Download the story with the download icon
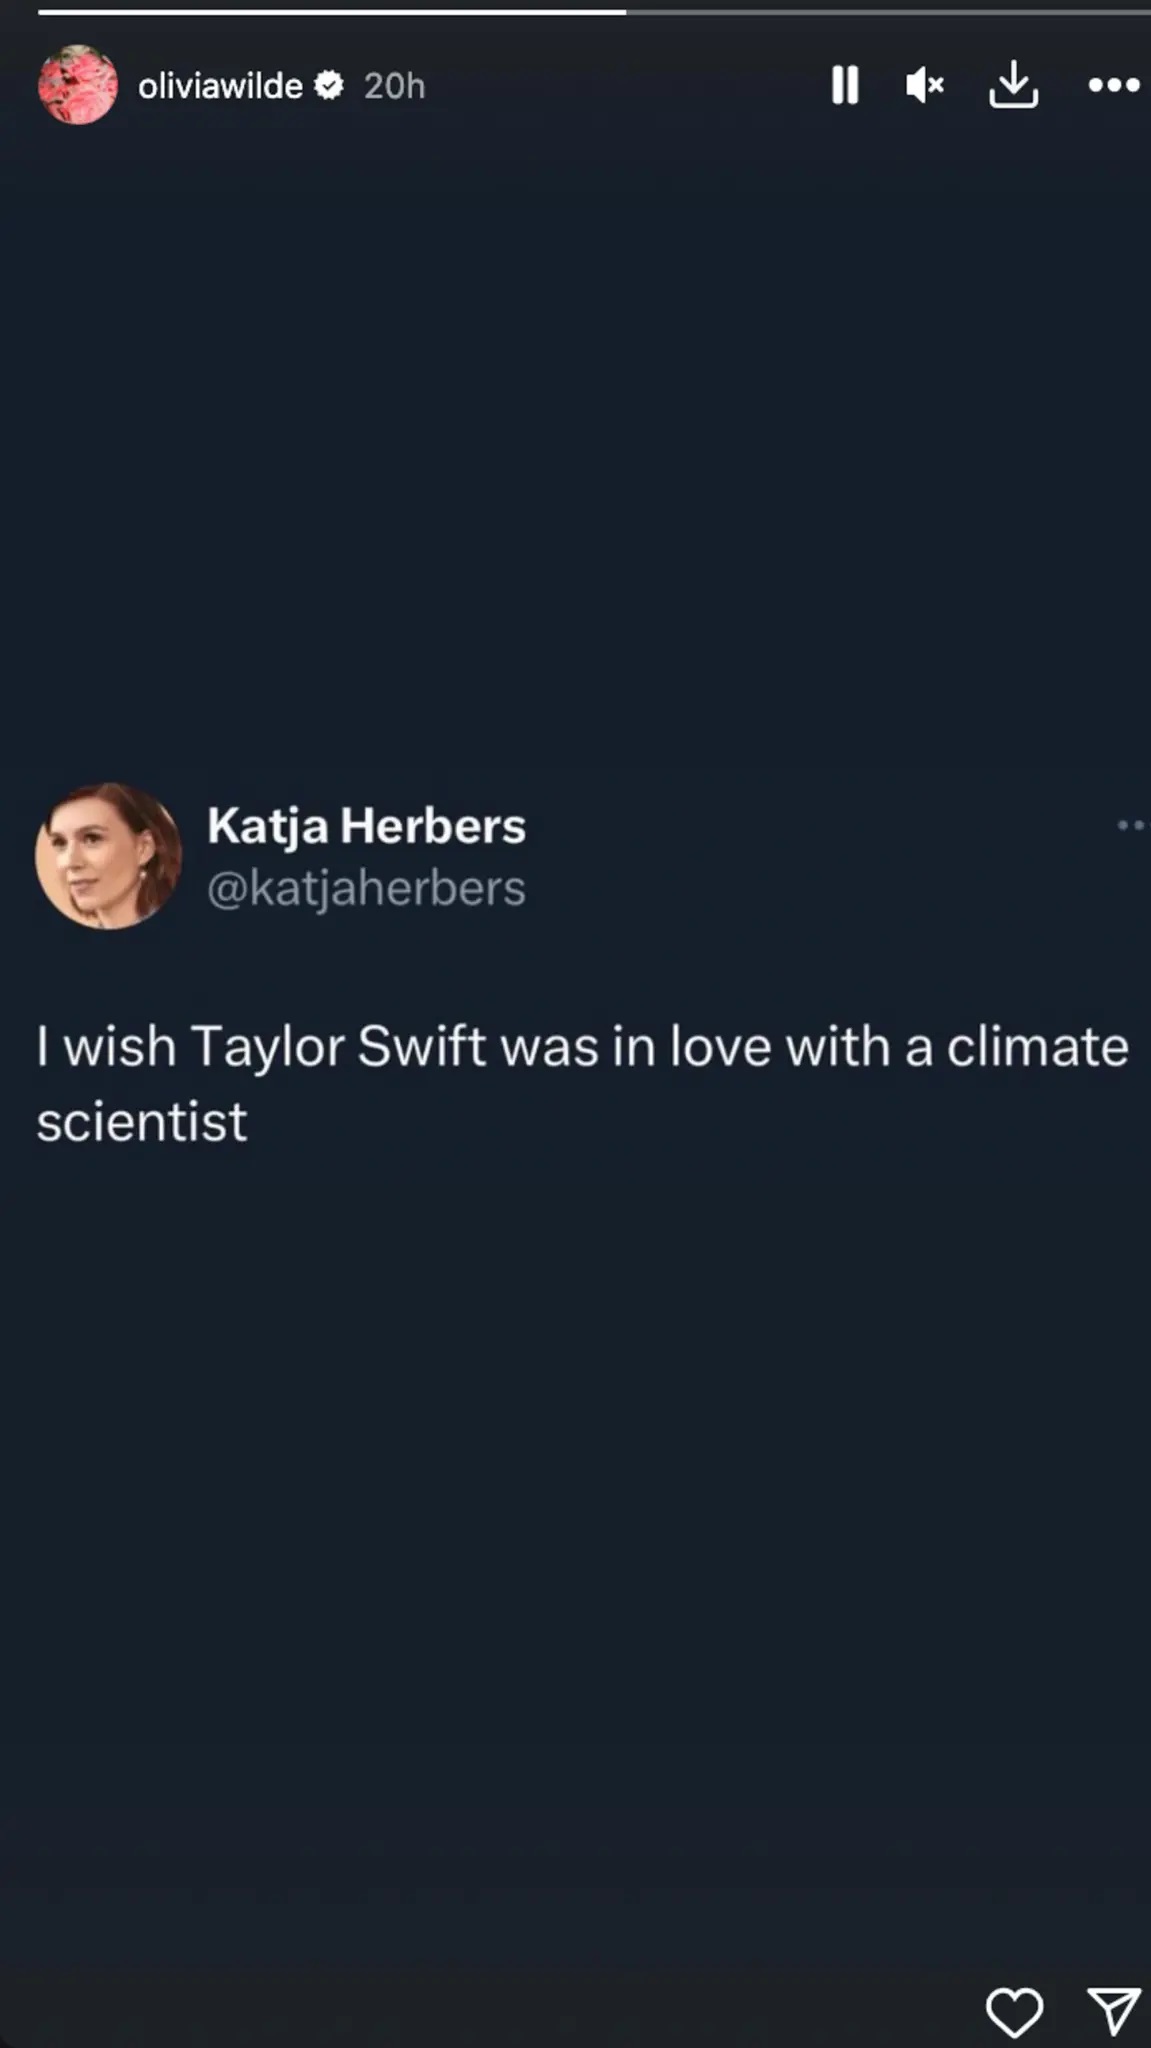The image size is (1151, 2048). pos(1013,86)
